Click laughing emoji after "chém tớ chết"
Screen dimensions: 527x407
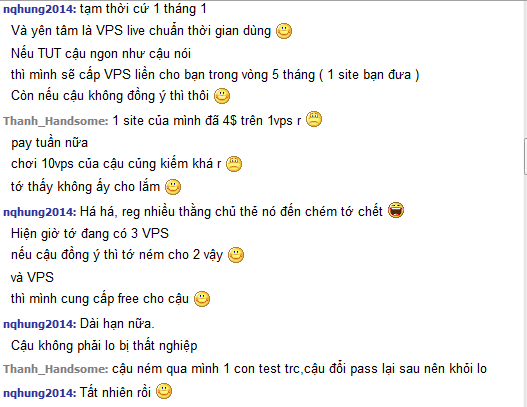pos(396,210)
